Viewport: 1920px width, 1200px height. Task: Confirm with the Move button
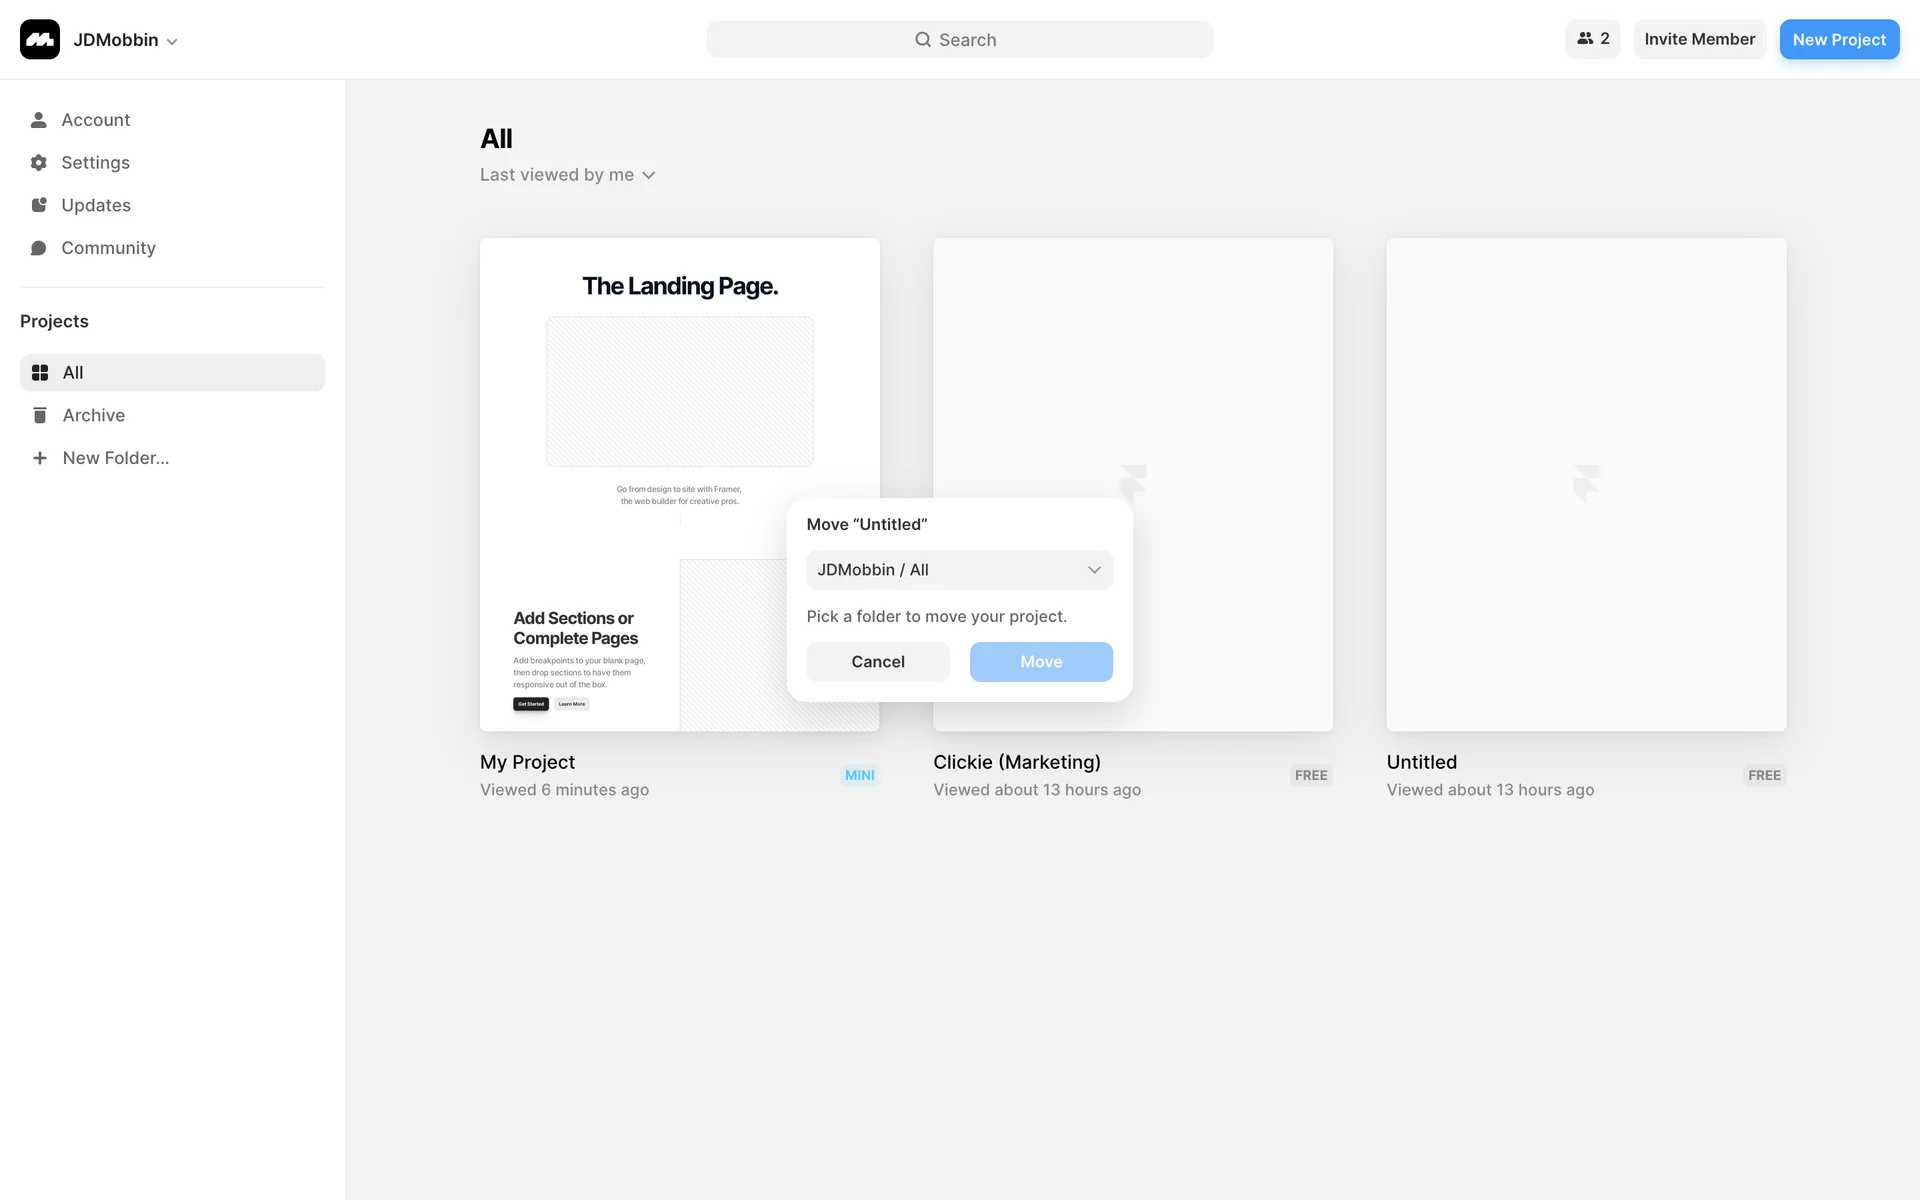[x=1040, y=662]
